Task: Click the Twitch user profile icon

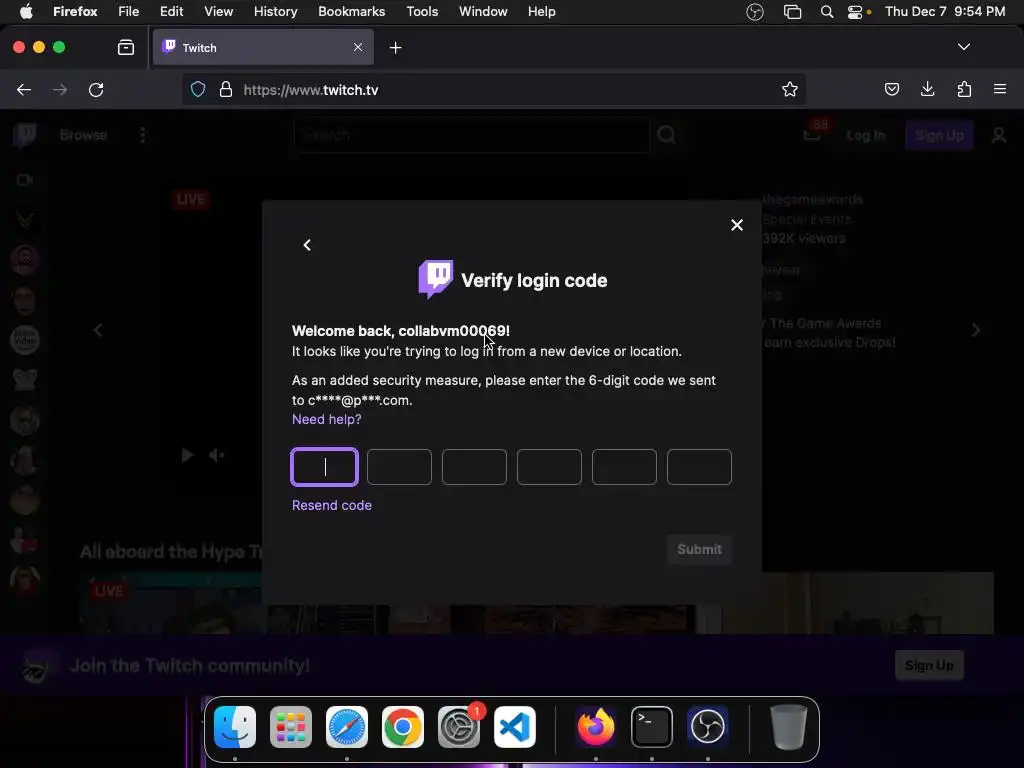Action: 999,135
